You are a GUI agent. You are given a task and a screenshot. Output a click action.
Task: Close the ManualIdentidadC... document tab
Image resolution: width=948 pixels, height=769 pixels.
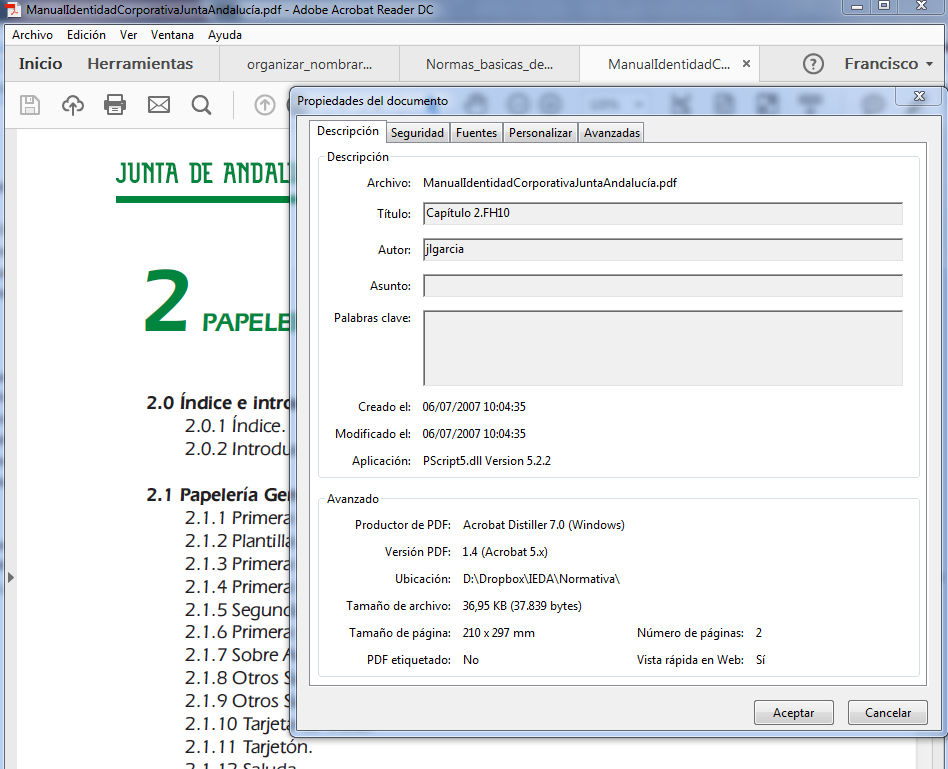coord(747,63)
